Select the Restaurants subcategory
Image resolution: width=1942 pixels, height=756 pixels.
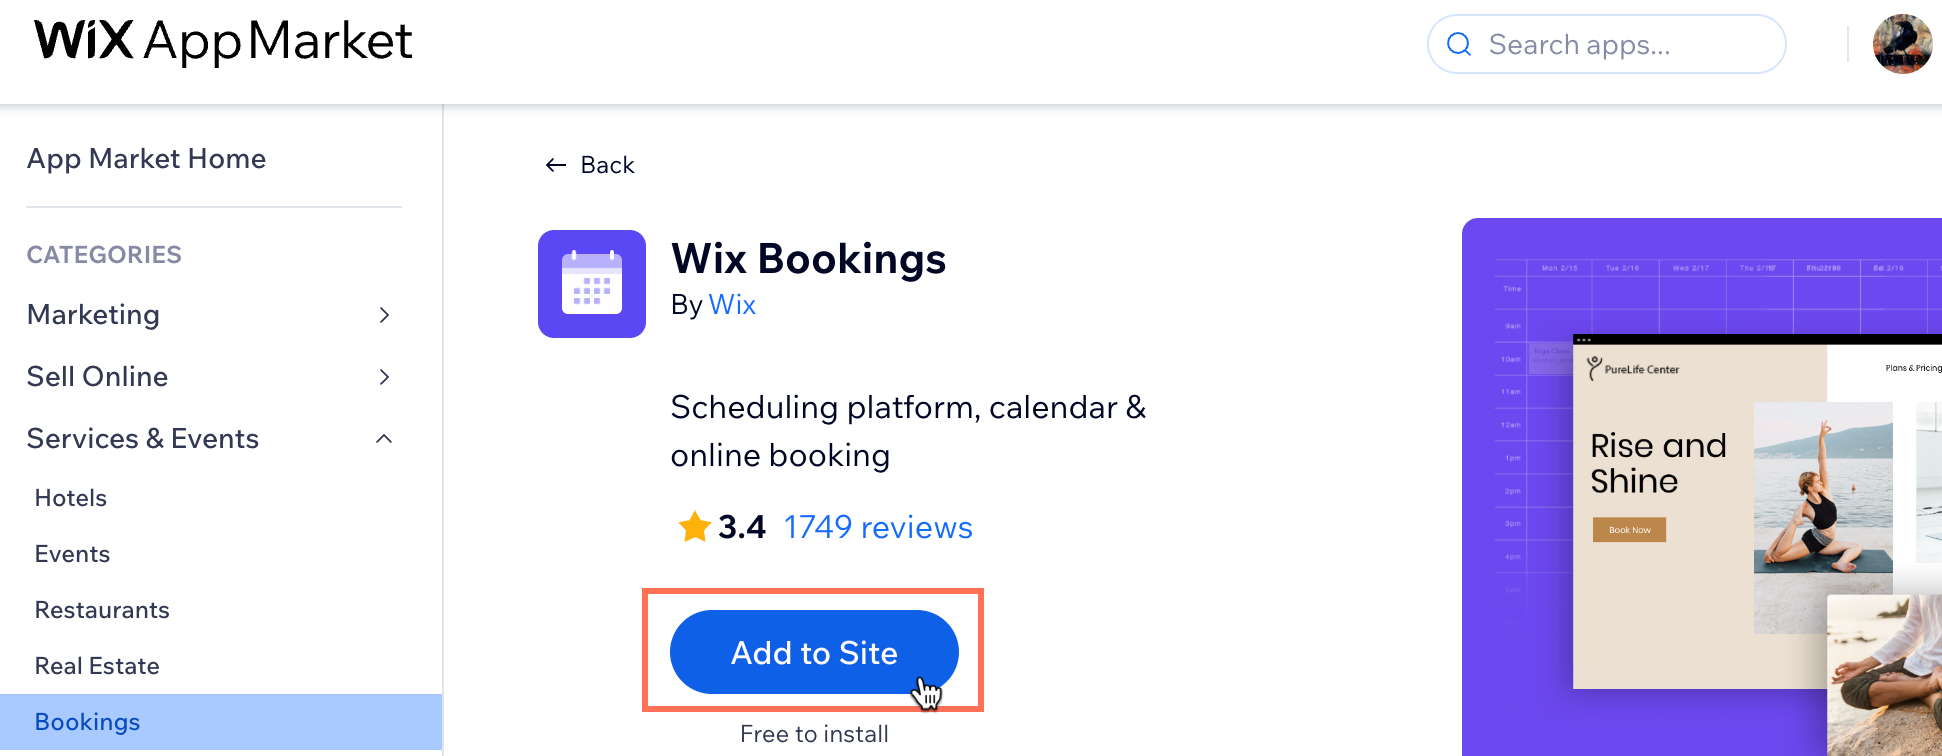click(102, 610)
